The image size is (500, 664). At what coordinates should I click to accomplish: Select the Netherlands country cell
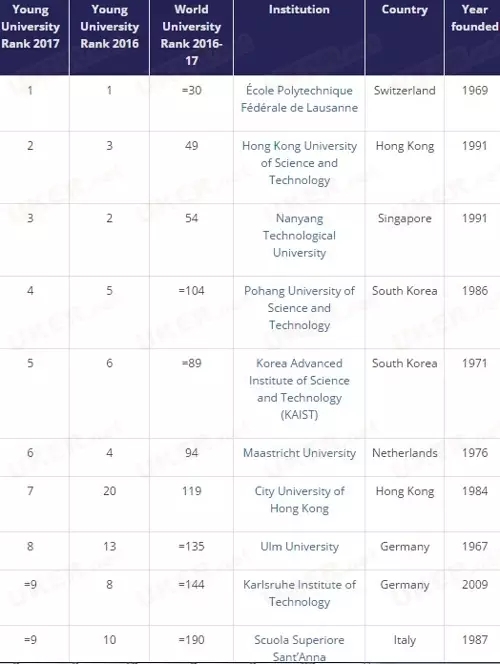[404, 453]
